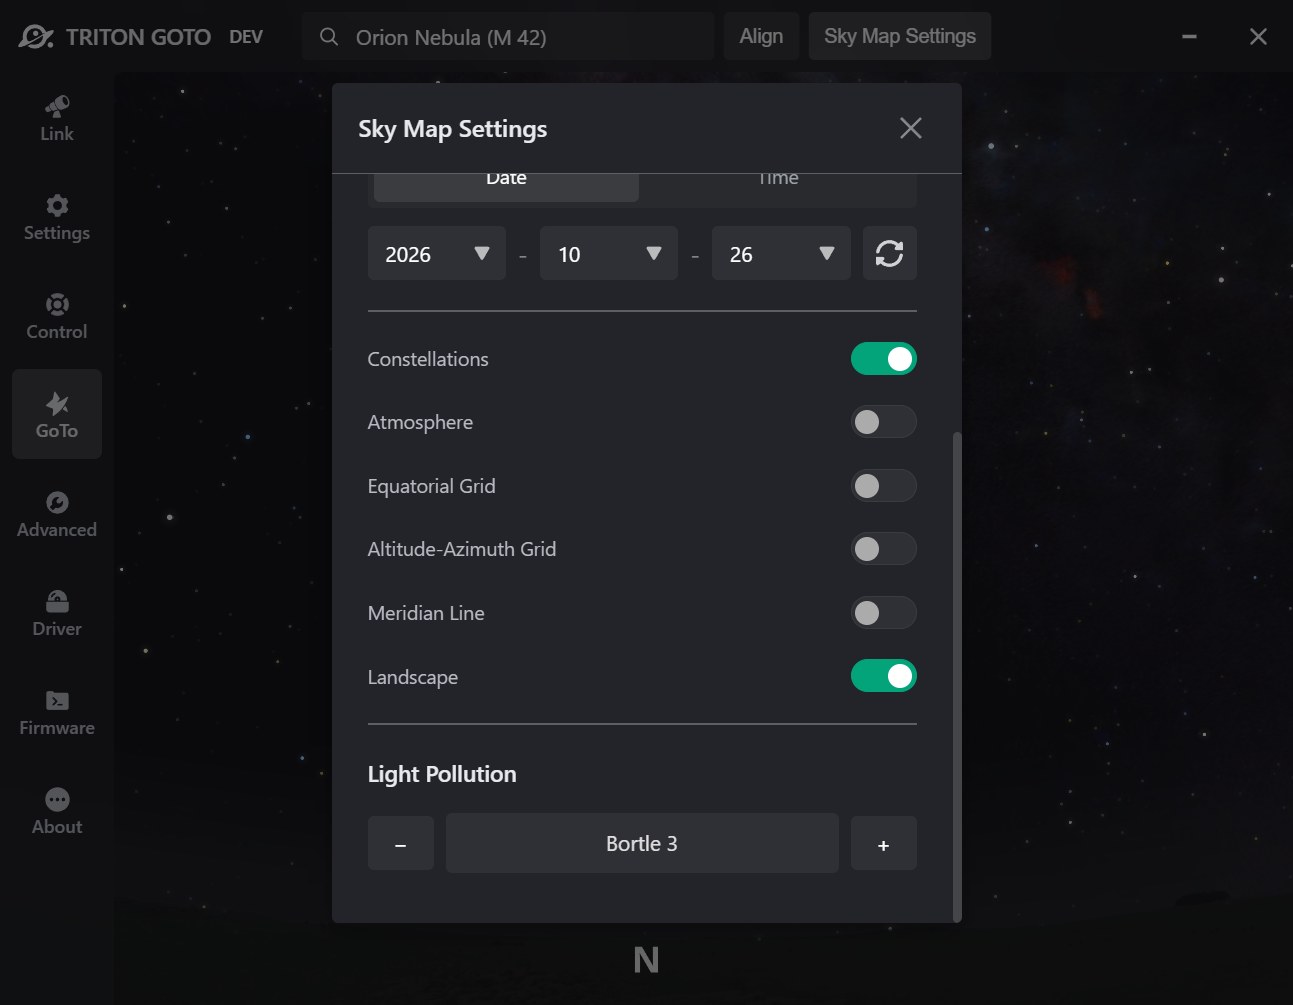
Task: Open the Advanced wrench icon
Action: click(57, 515)
